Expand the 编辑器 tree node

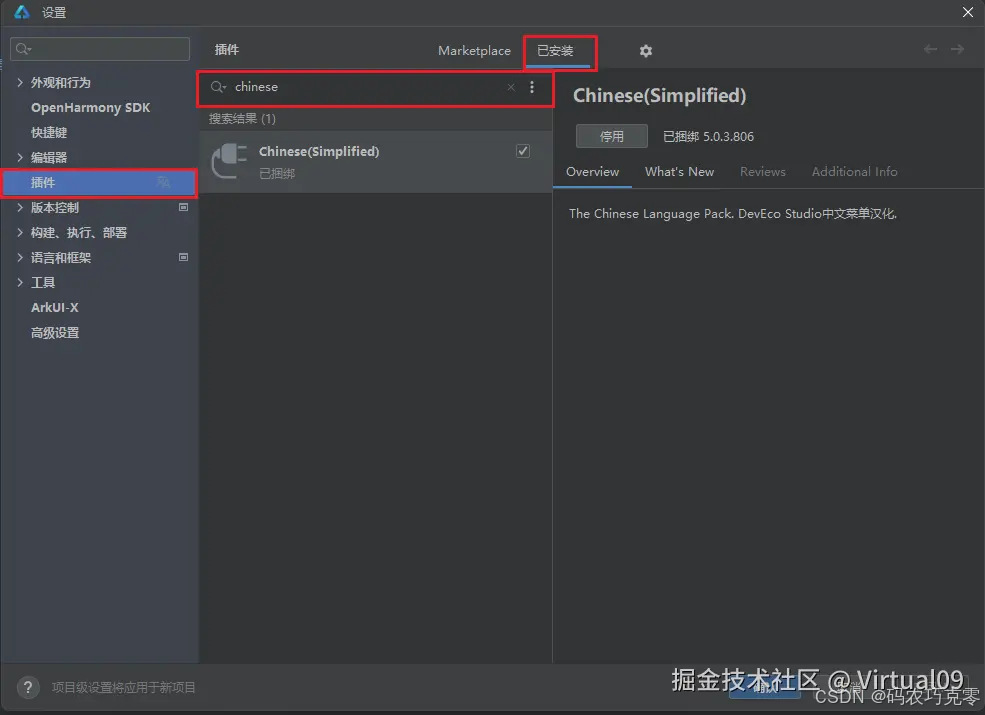coord(19,157)
